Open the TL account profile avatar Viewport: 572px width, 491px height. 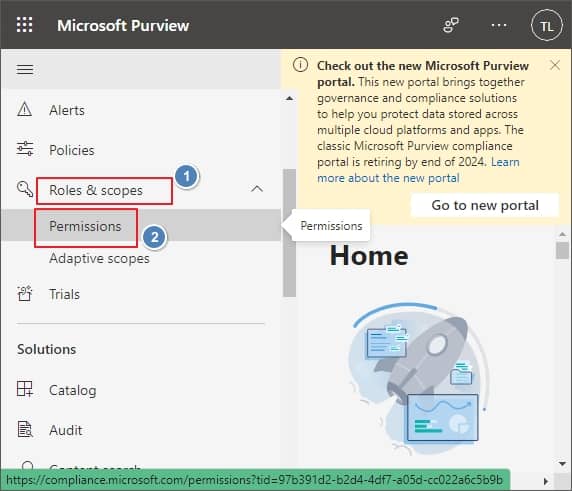(546, 25)
